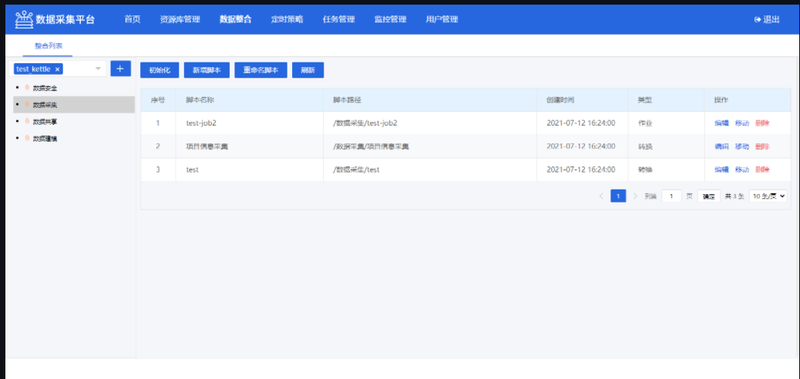
Task: Click the 退出 logout icon
Action: coord(757,19)
